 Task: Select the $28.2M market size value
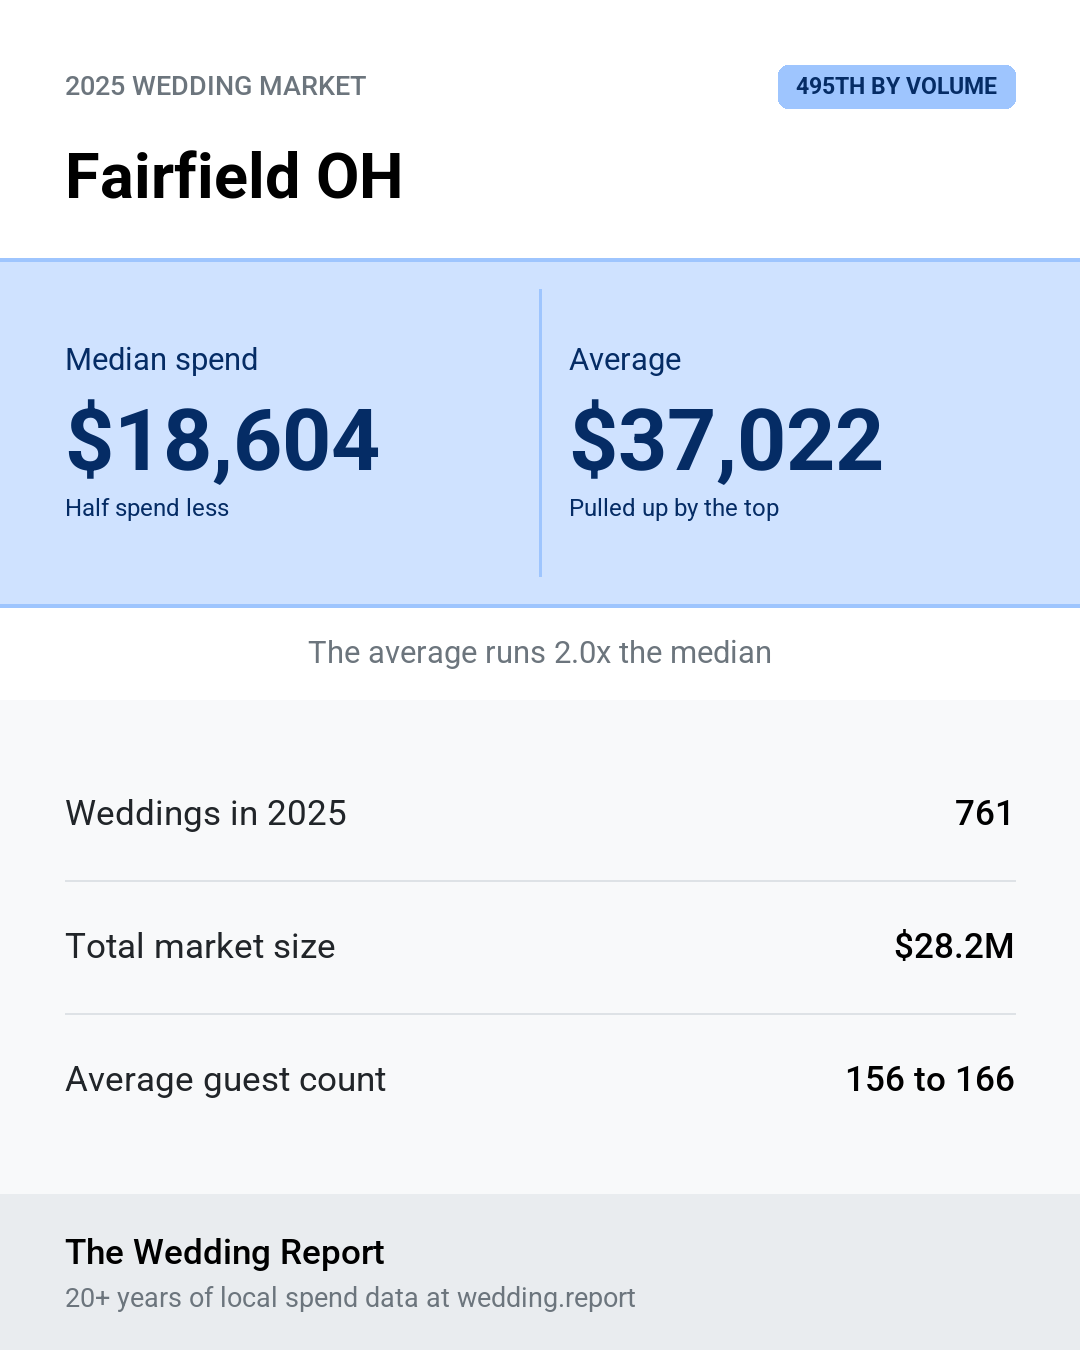coord(954,946)
